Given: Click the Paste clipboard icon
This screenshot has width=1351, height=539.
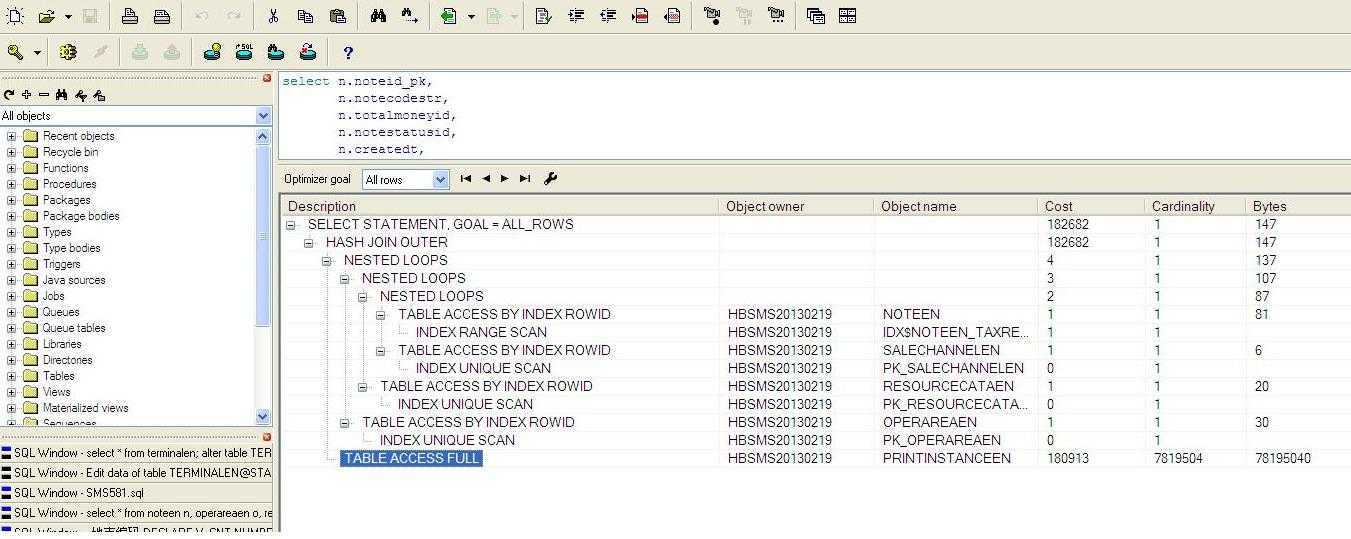Looking at the screenshot, I should 337,16.
